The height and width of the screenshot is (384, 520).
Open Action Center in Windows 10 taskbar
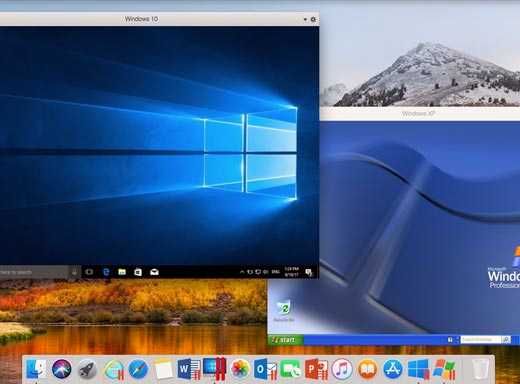click(309, 273)
